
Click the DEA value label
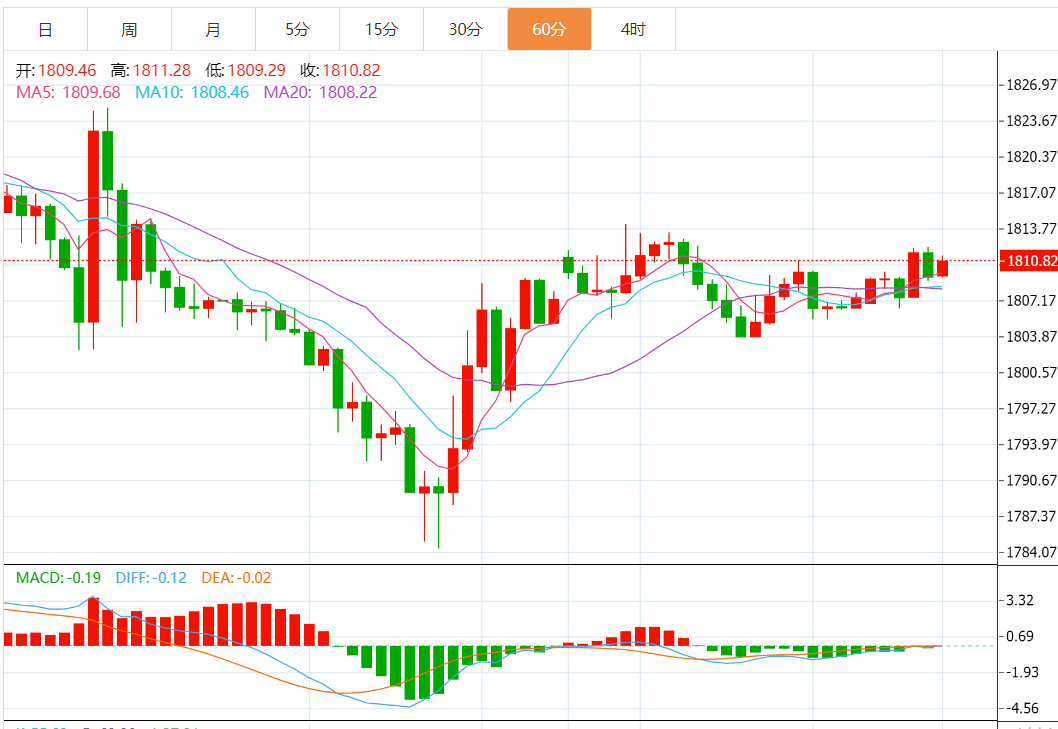tap(236, 577)
